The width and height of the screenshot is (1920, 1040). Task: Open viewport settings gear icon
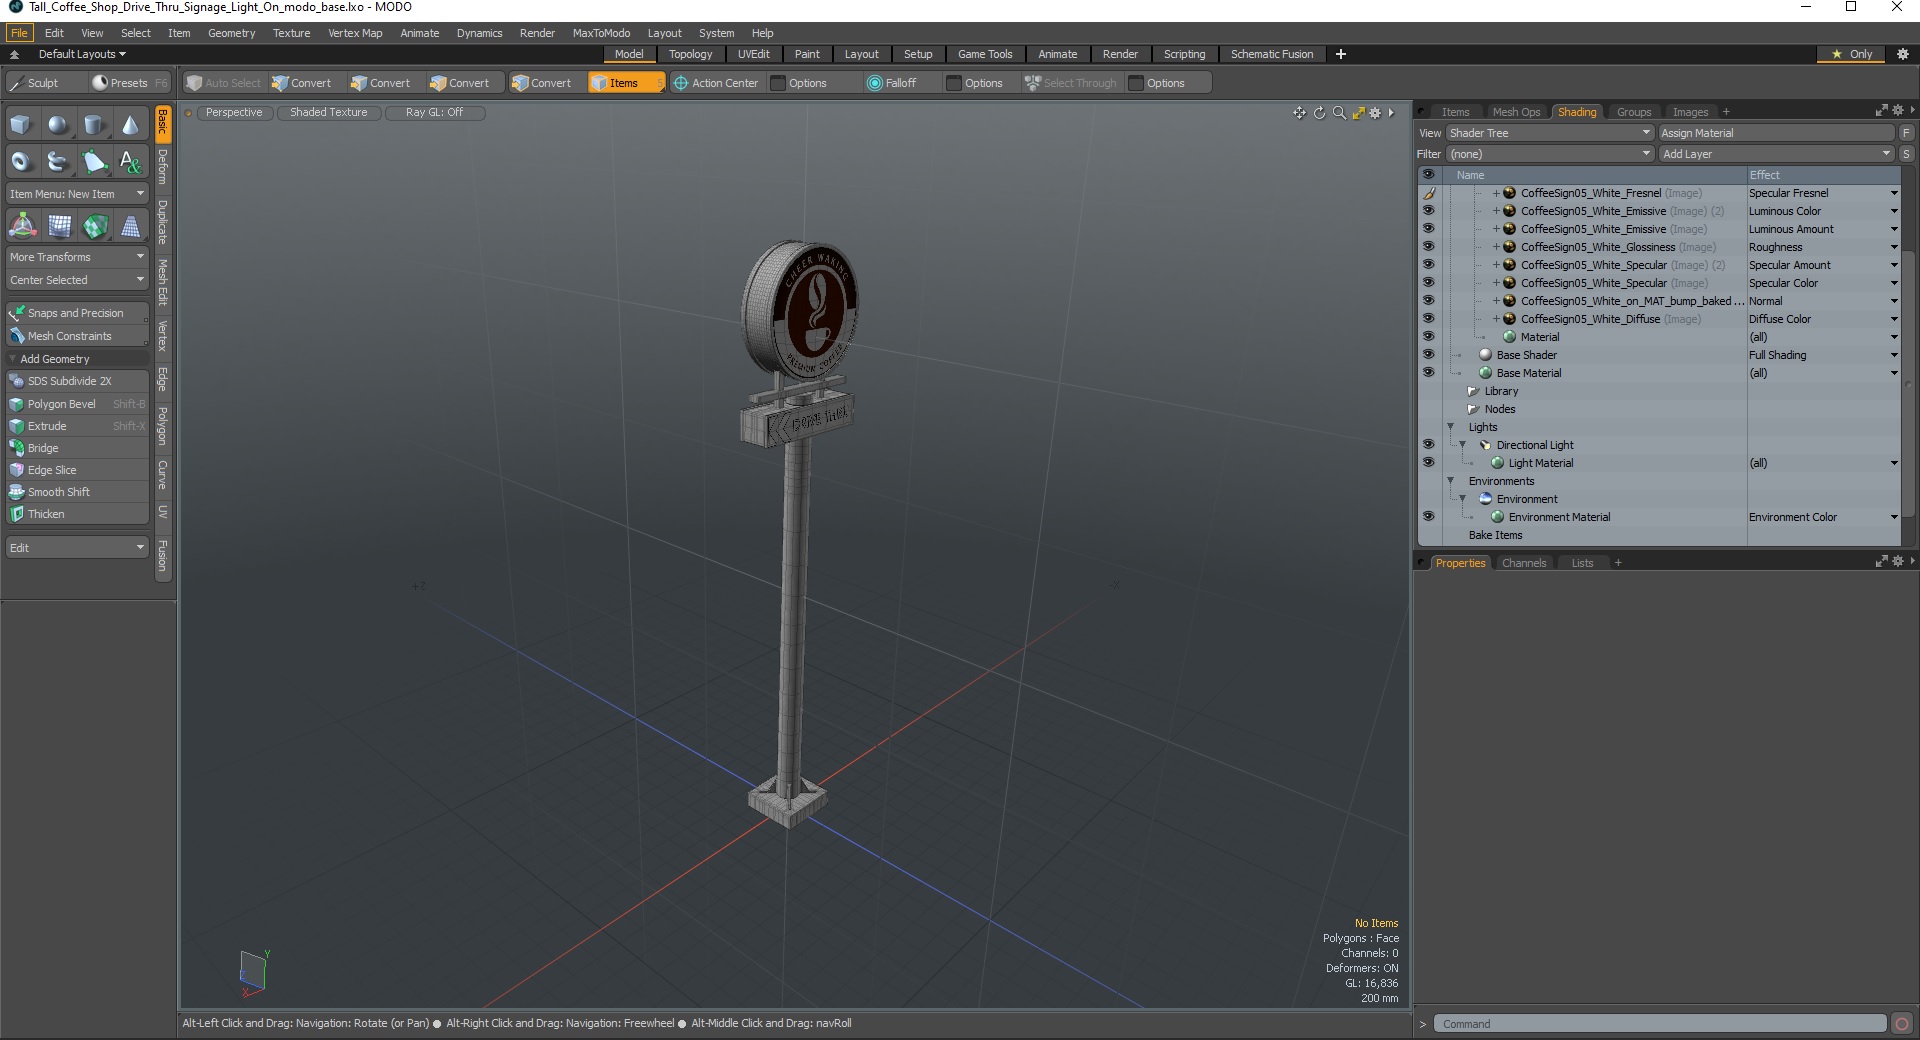click(1375, 113)
